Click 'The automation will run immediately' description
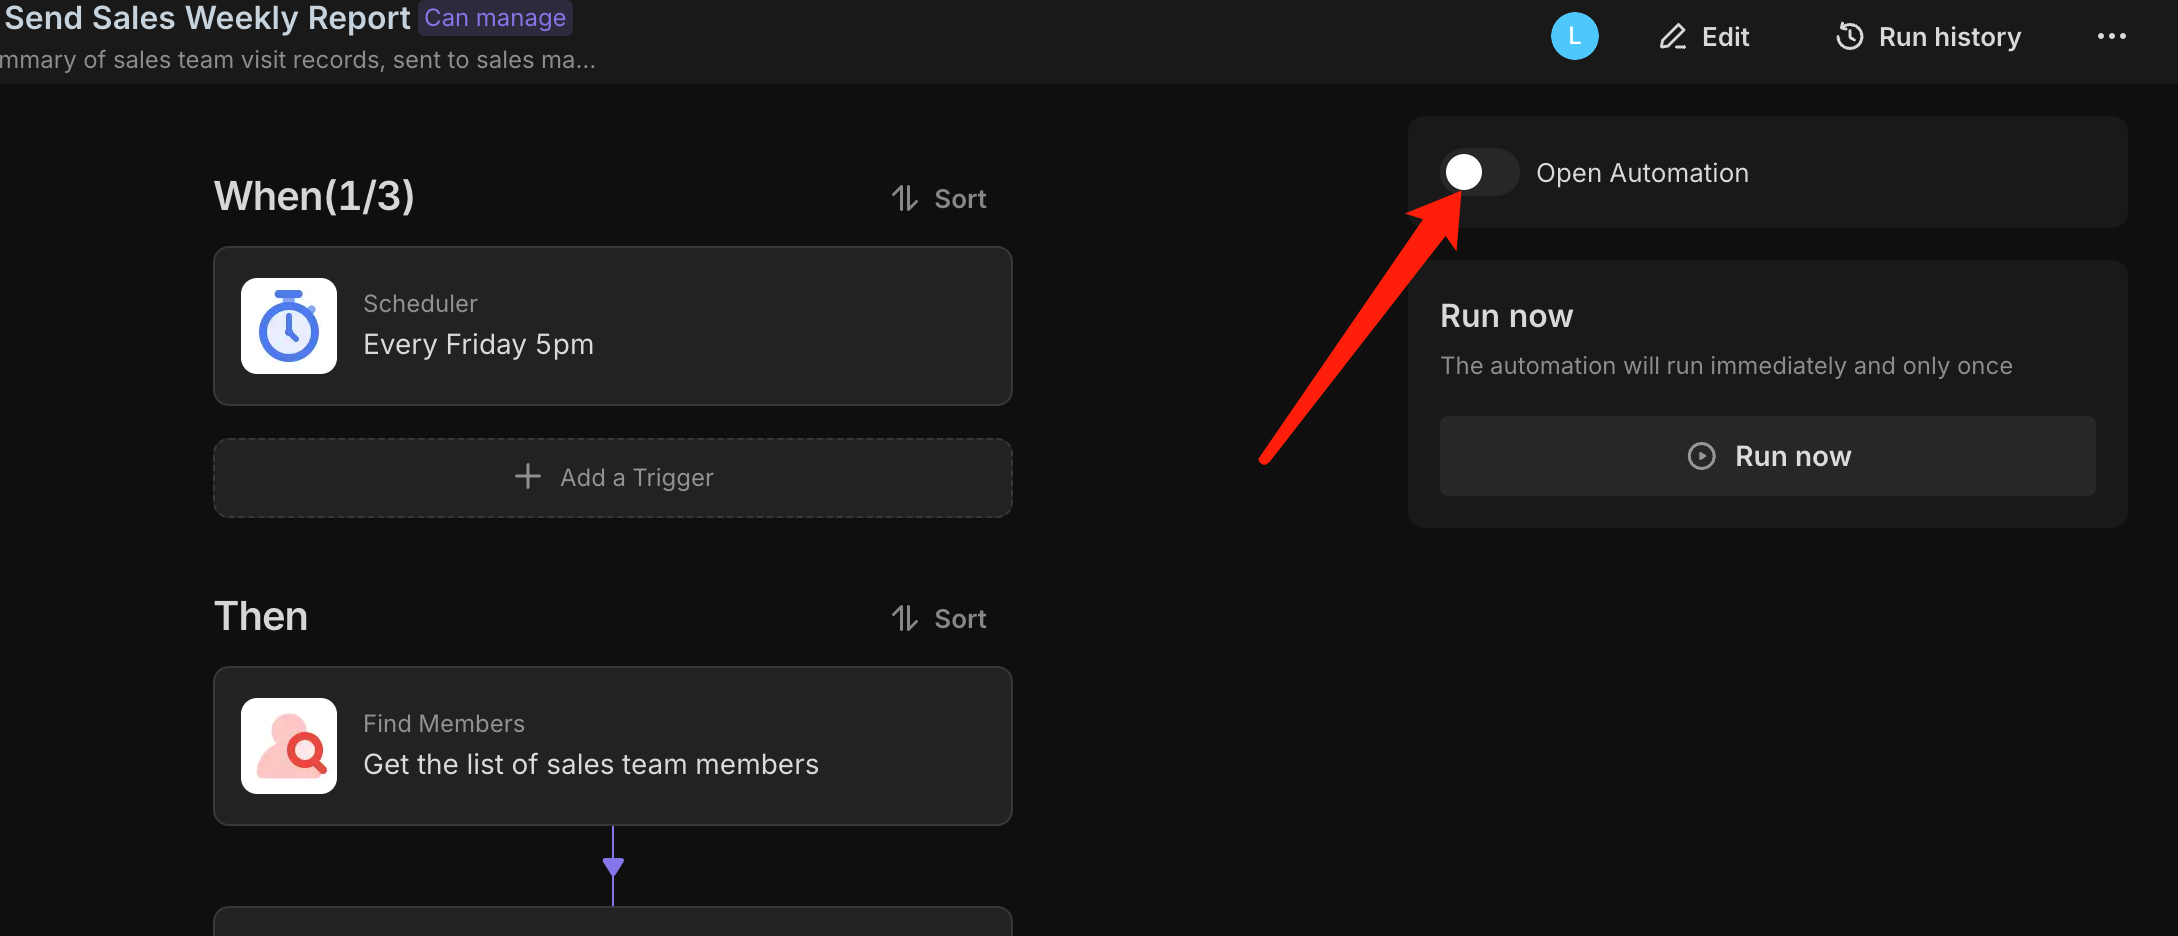Image resolution: width=2178 pixels, height=936 pixels. 1726,366
